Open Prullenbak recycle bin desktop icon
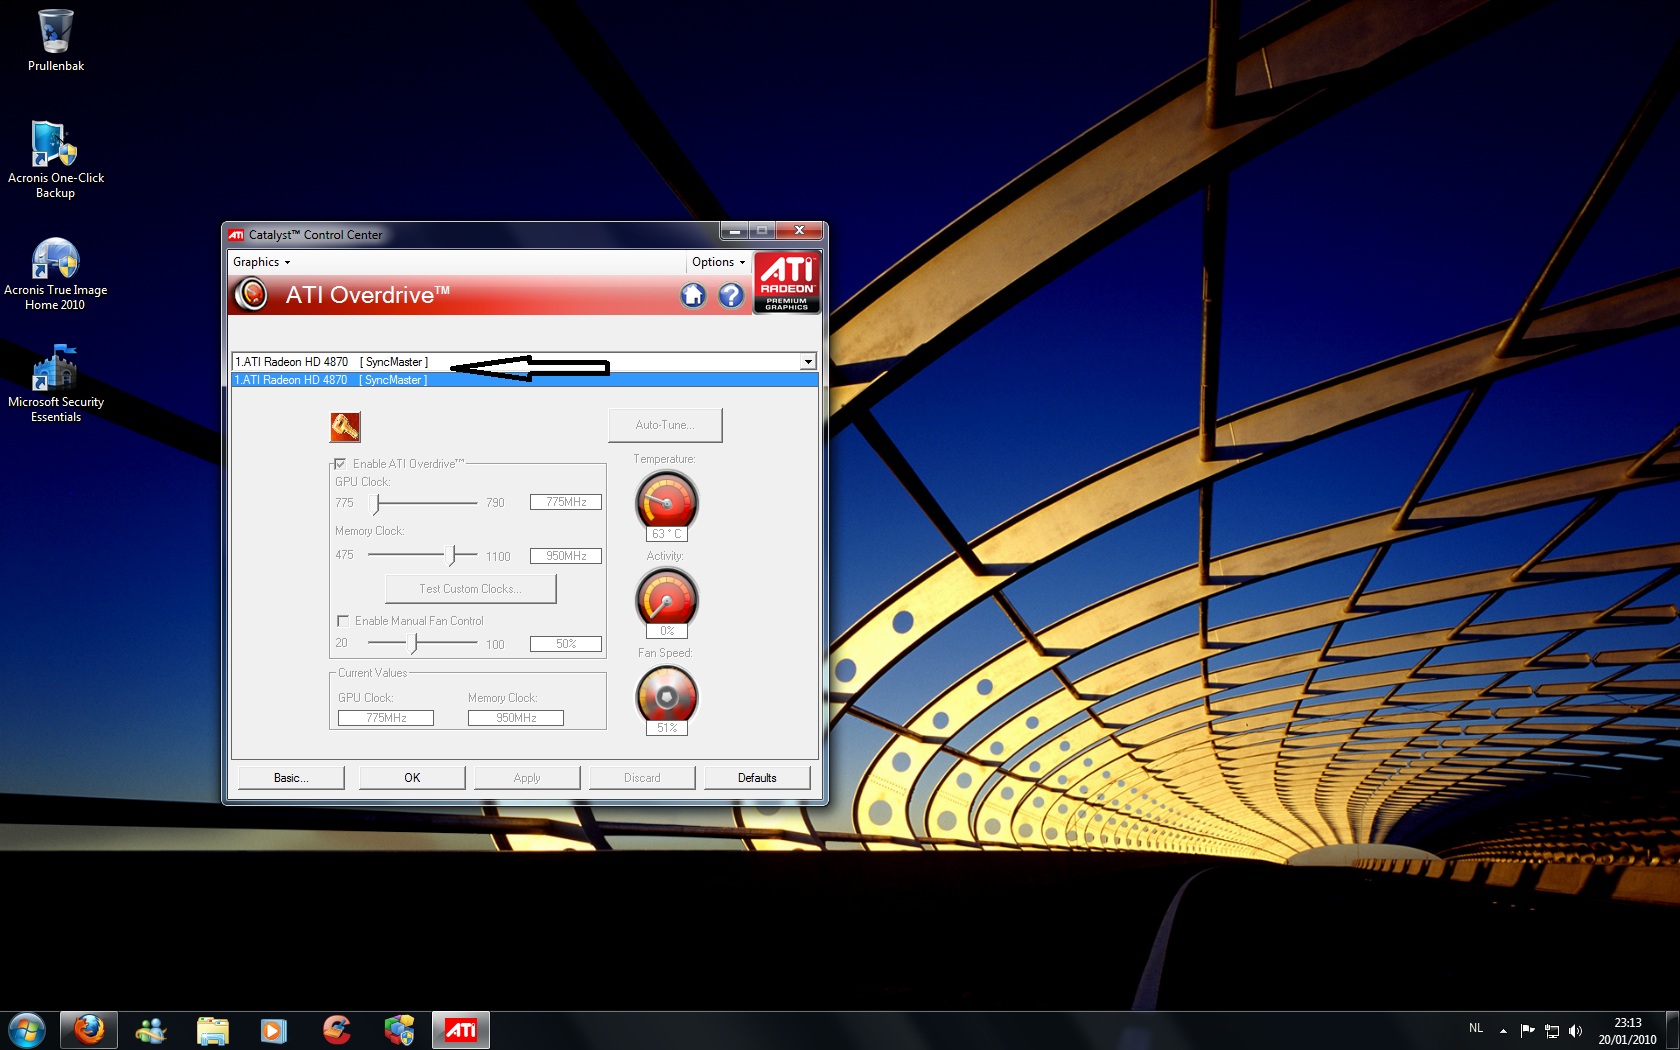The width and height of the screenshot is (1680, 1050). pos(55,41)
